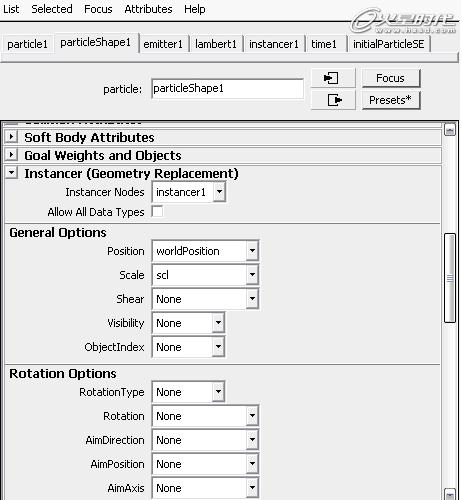Click the go to output connection icon
The width and height of the screenshot is (462, 500).
tap(333, 100)
